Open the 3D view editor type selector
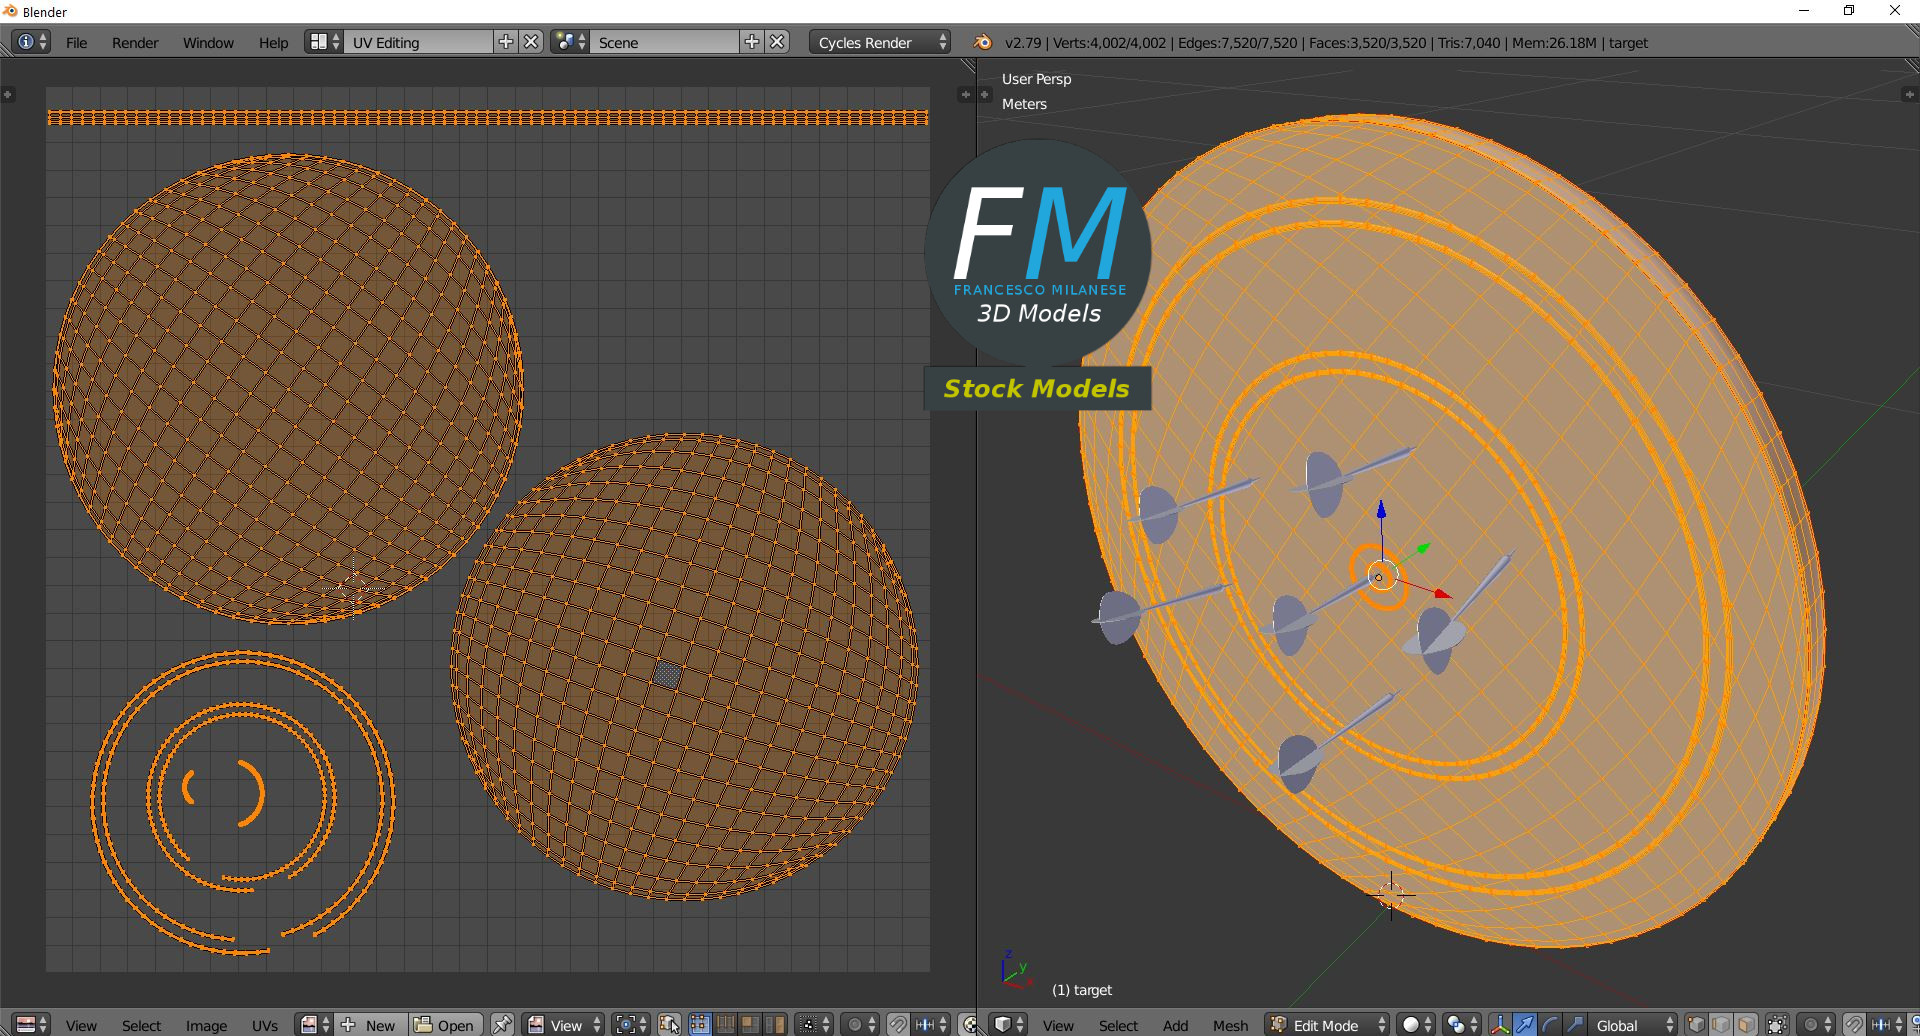This screenshot has height=1036, width=1920. (x=1008, y=1025)
